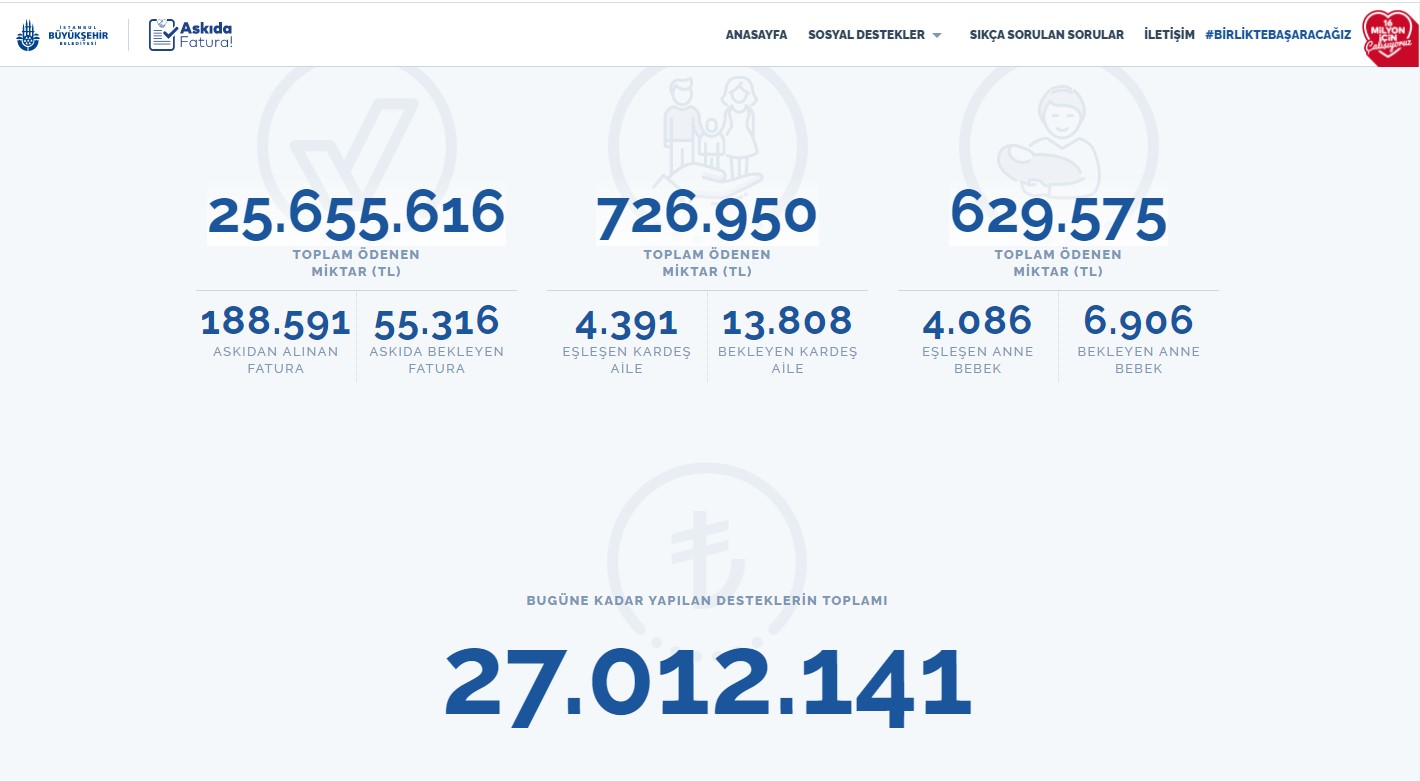Click the #BirlikteBaşaracağız hashtag link
1420x781 pixels.
click(x=1278, y=35)
